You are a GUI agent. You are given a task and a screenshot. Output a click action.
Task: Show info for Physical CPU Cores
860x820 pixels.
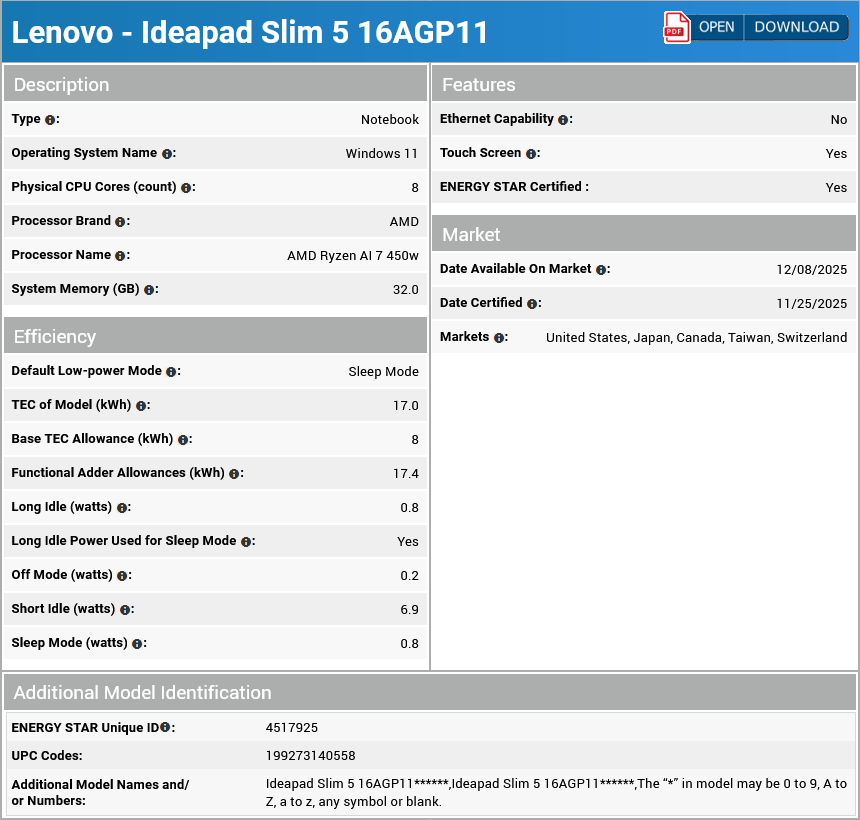tap(186, 188)
